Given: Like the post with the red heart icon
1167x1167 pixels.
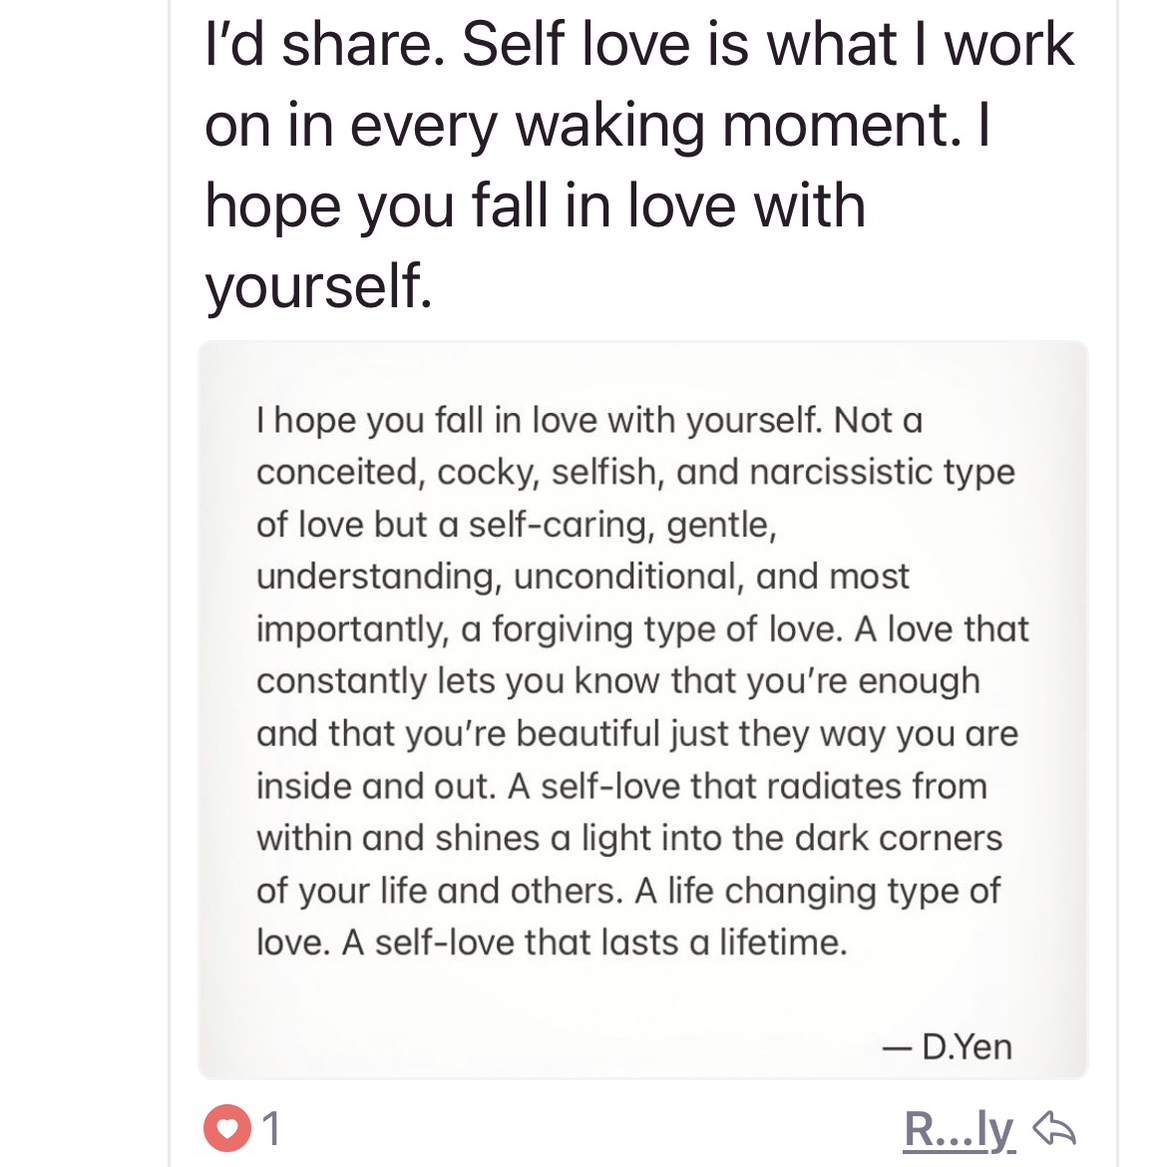Looking at the screenshot, I should click(x=227, y=1128).
